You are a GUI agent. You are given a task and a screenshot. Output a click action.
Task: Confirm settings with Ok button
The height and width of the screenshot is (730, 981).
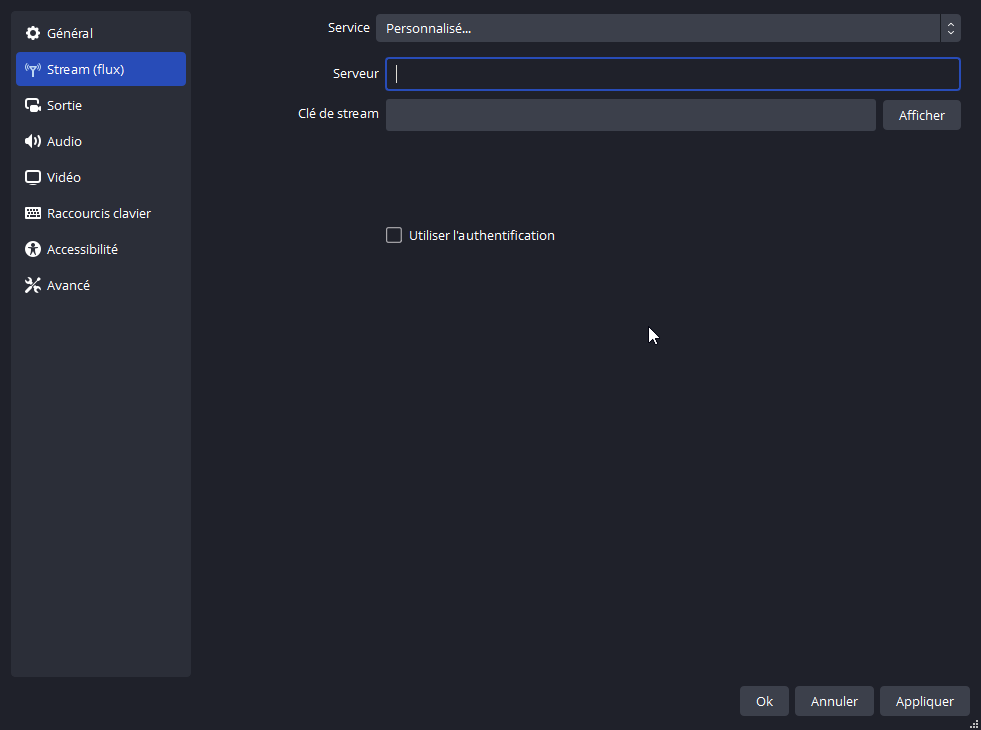pyautogui.click(x=764, y=701)
